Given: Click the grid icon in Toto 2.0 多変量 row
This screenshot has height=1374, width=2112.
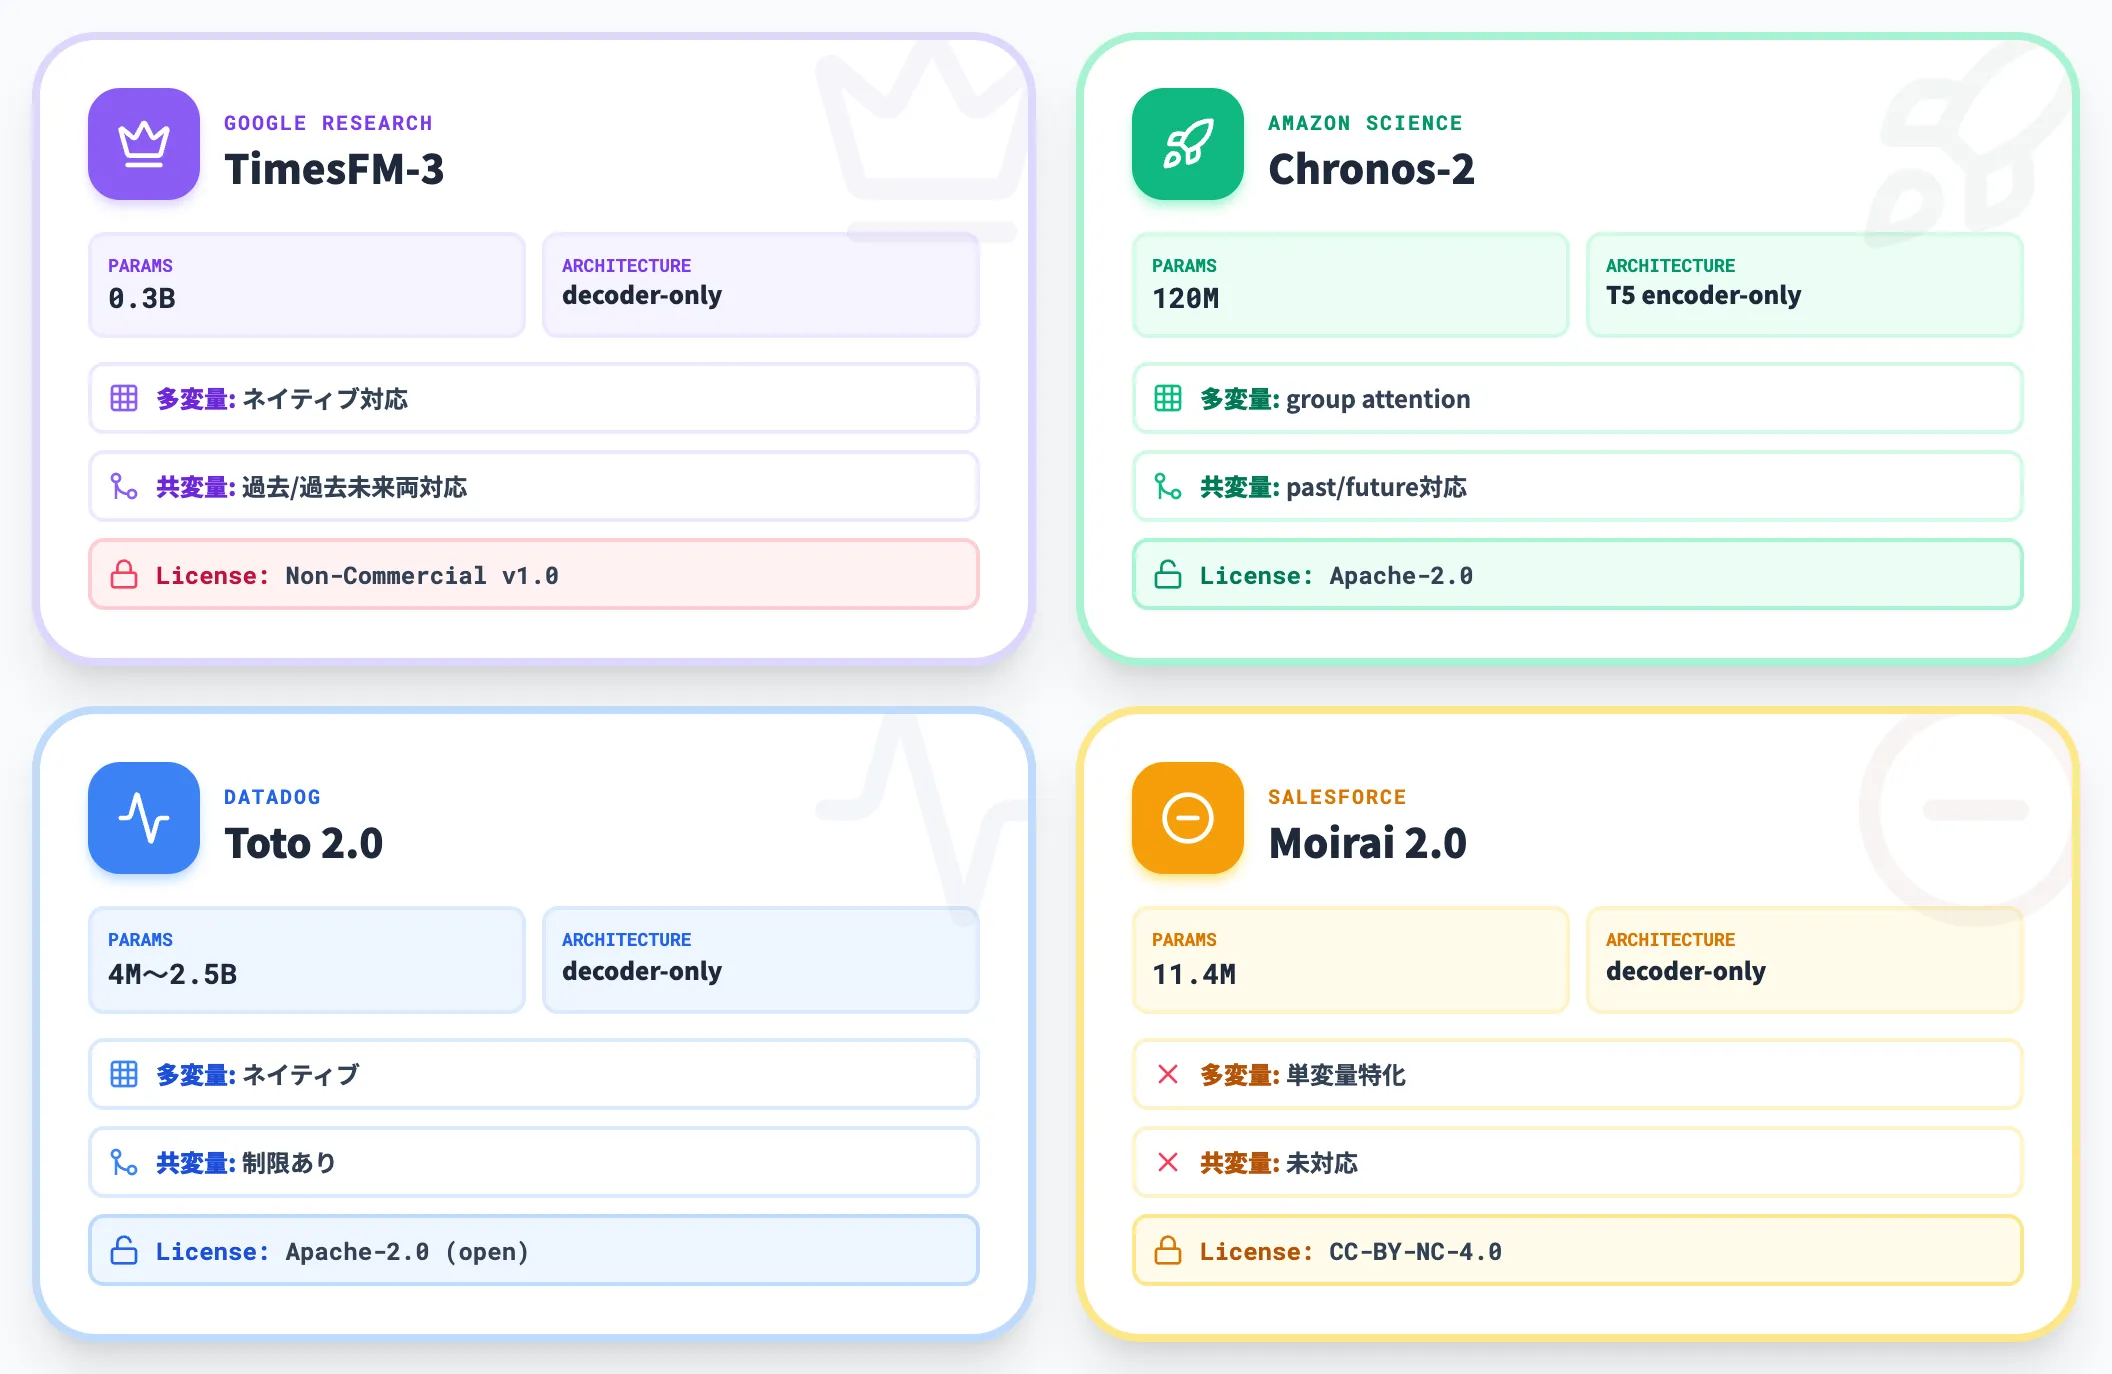Looking at the screenshot, I should point(124,1074).
